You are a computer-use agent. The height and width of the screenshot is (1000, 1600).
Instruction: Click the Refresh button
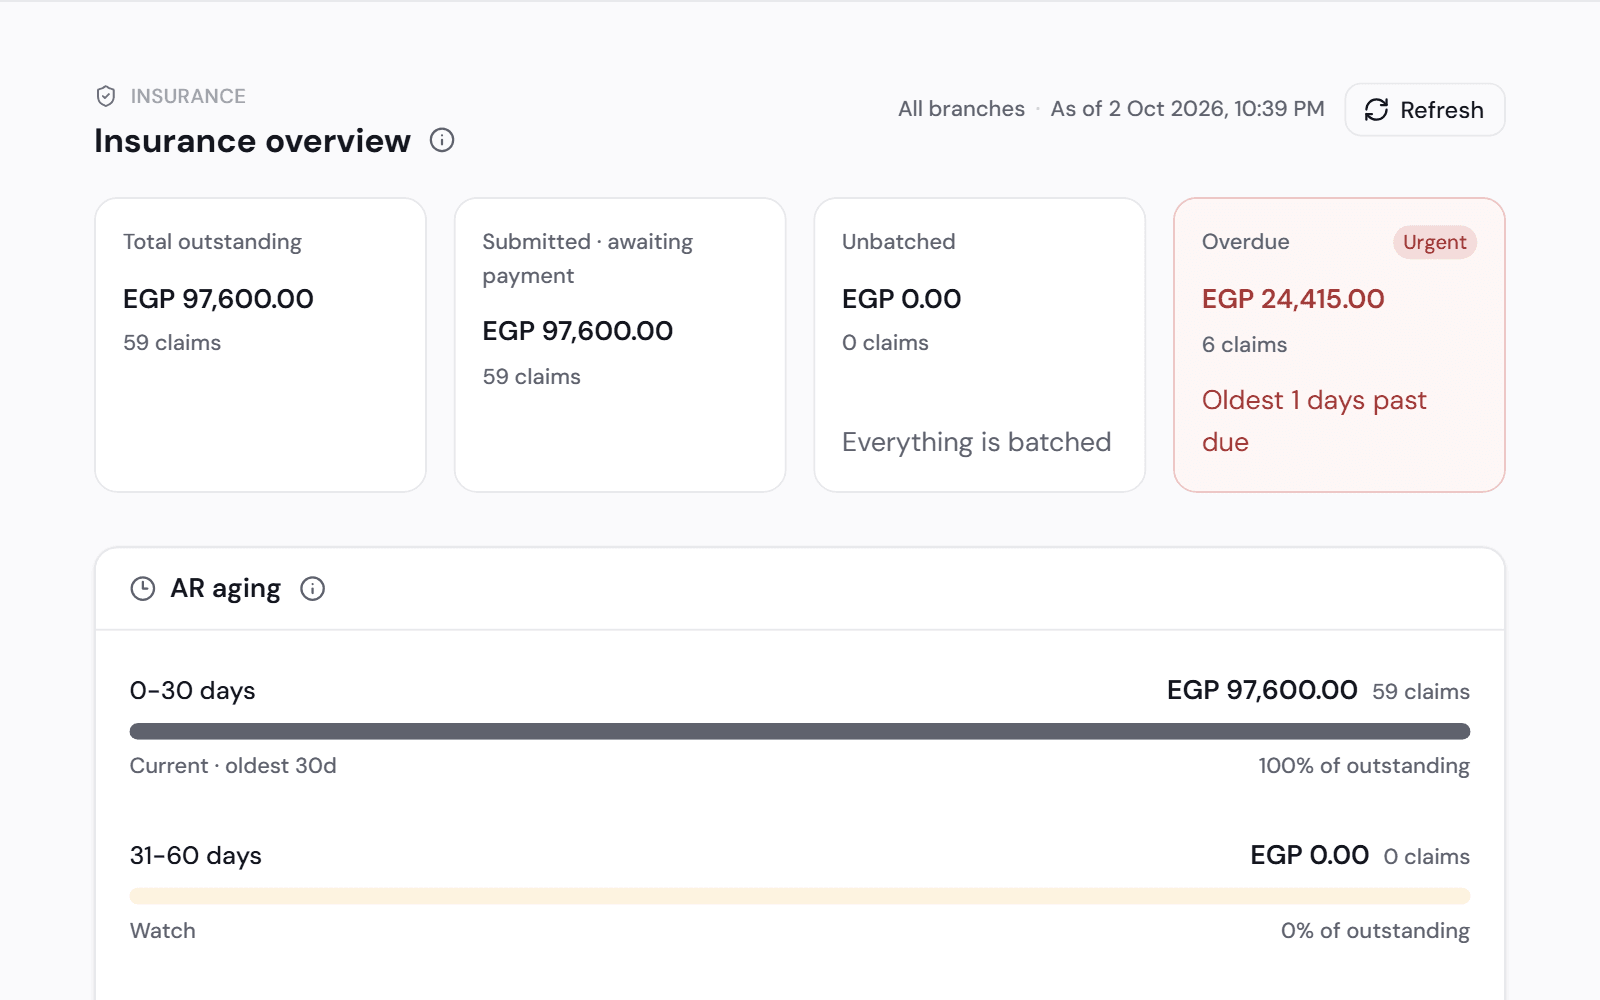pos(1425,110)
